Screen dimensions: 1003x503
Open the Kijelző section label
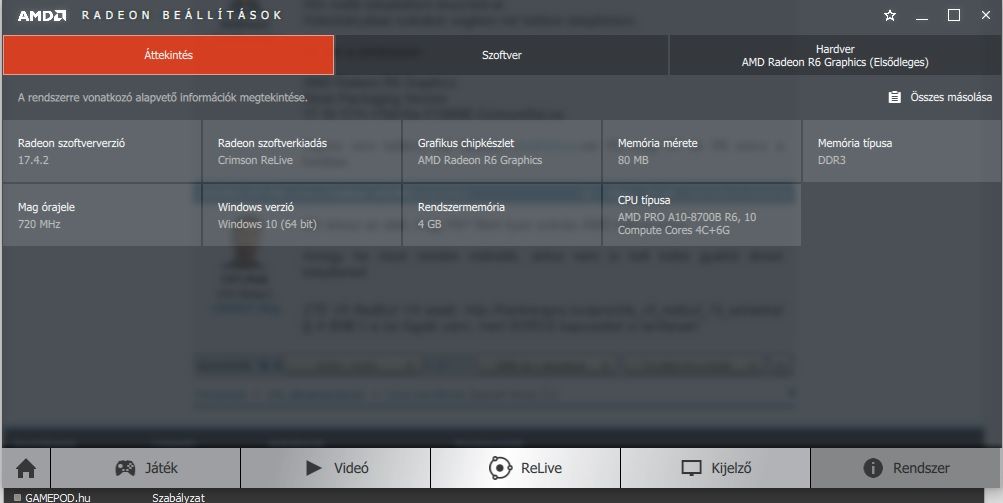731,468
